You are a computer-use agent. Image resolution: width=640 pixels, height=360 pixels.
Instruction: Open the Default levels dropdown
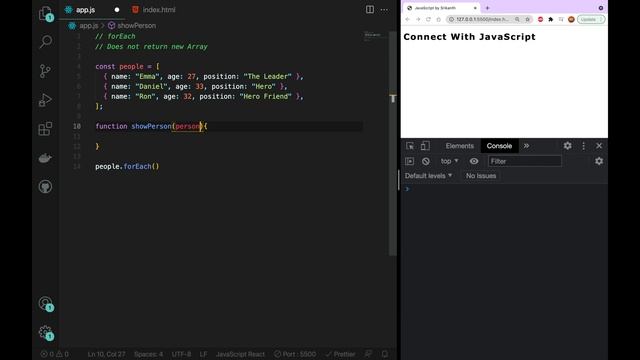click(x=429, y=176)
